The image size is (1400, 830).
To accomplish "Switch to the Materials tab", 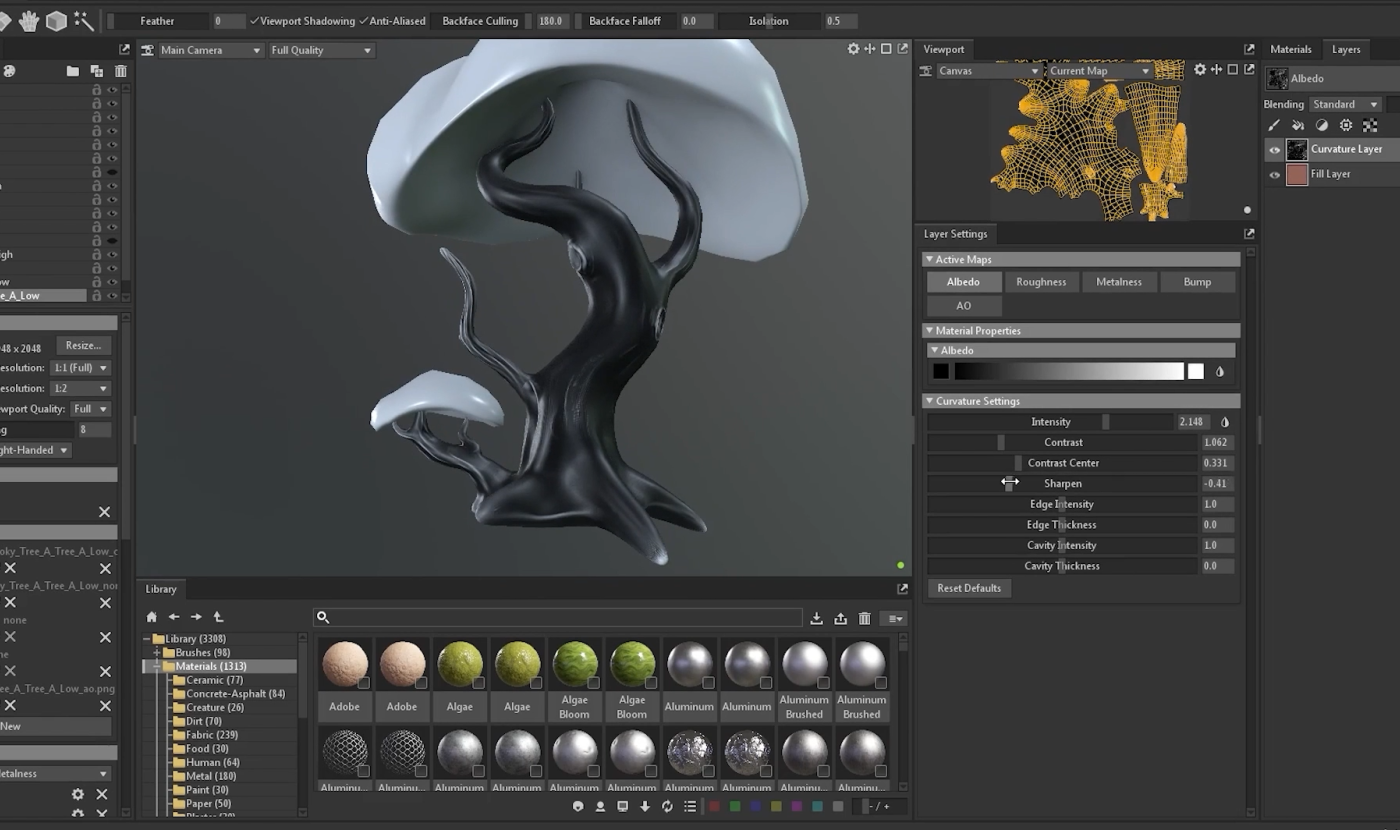I will point(1290,49).
